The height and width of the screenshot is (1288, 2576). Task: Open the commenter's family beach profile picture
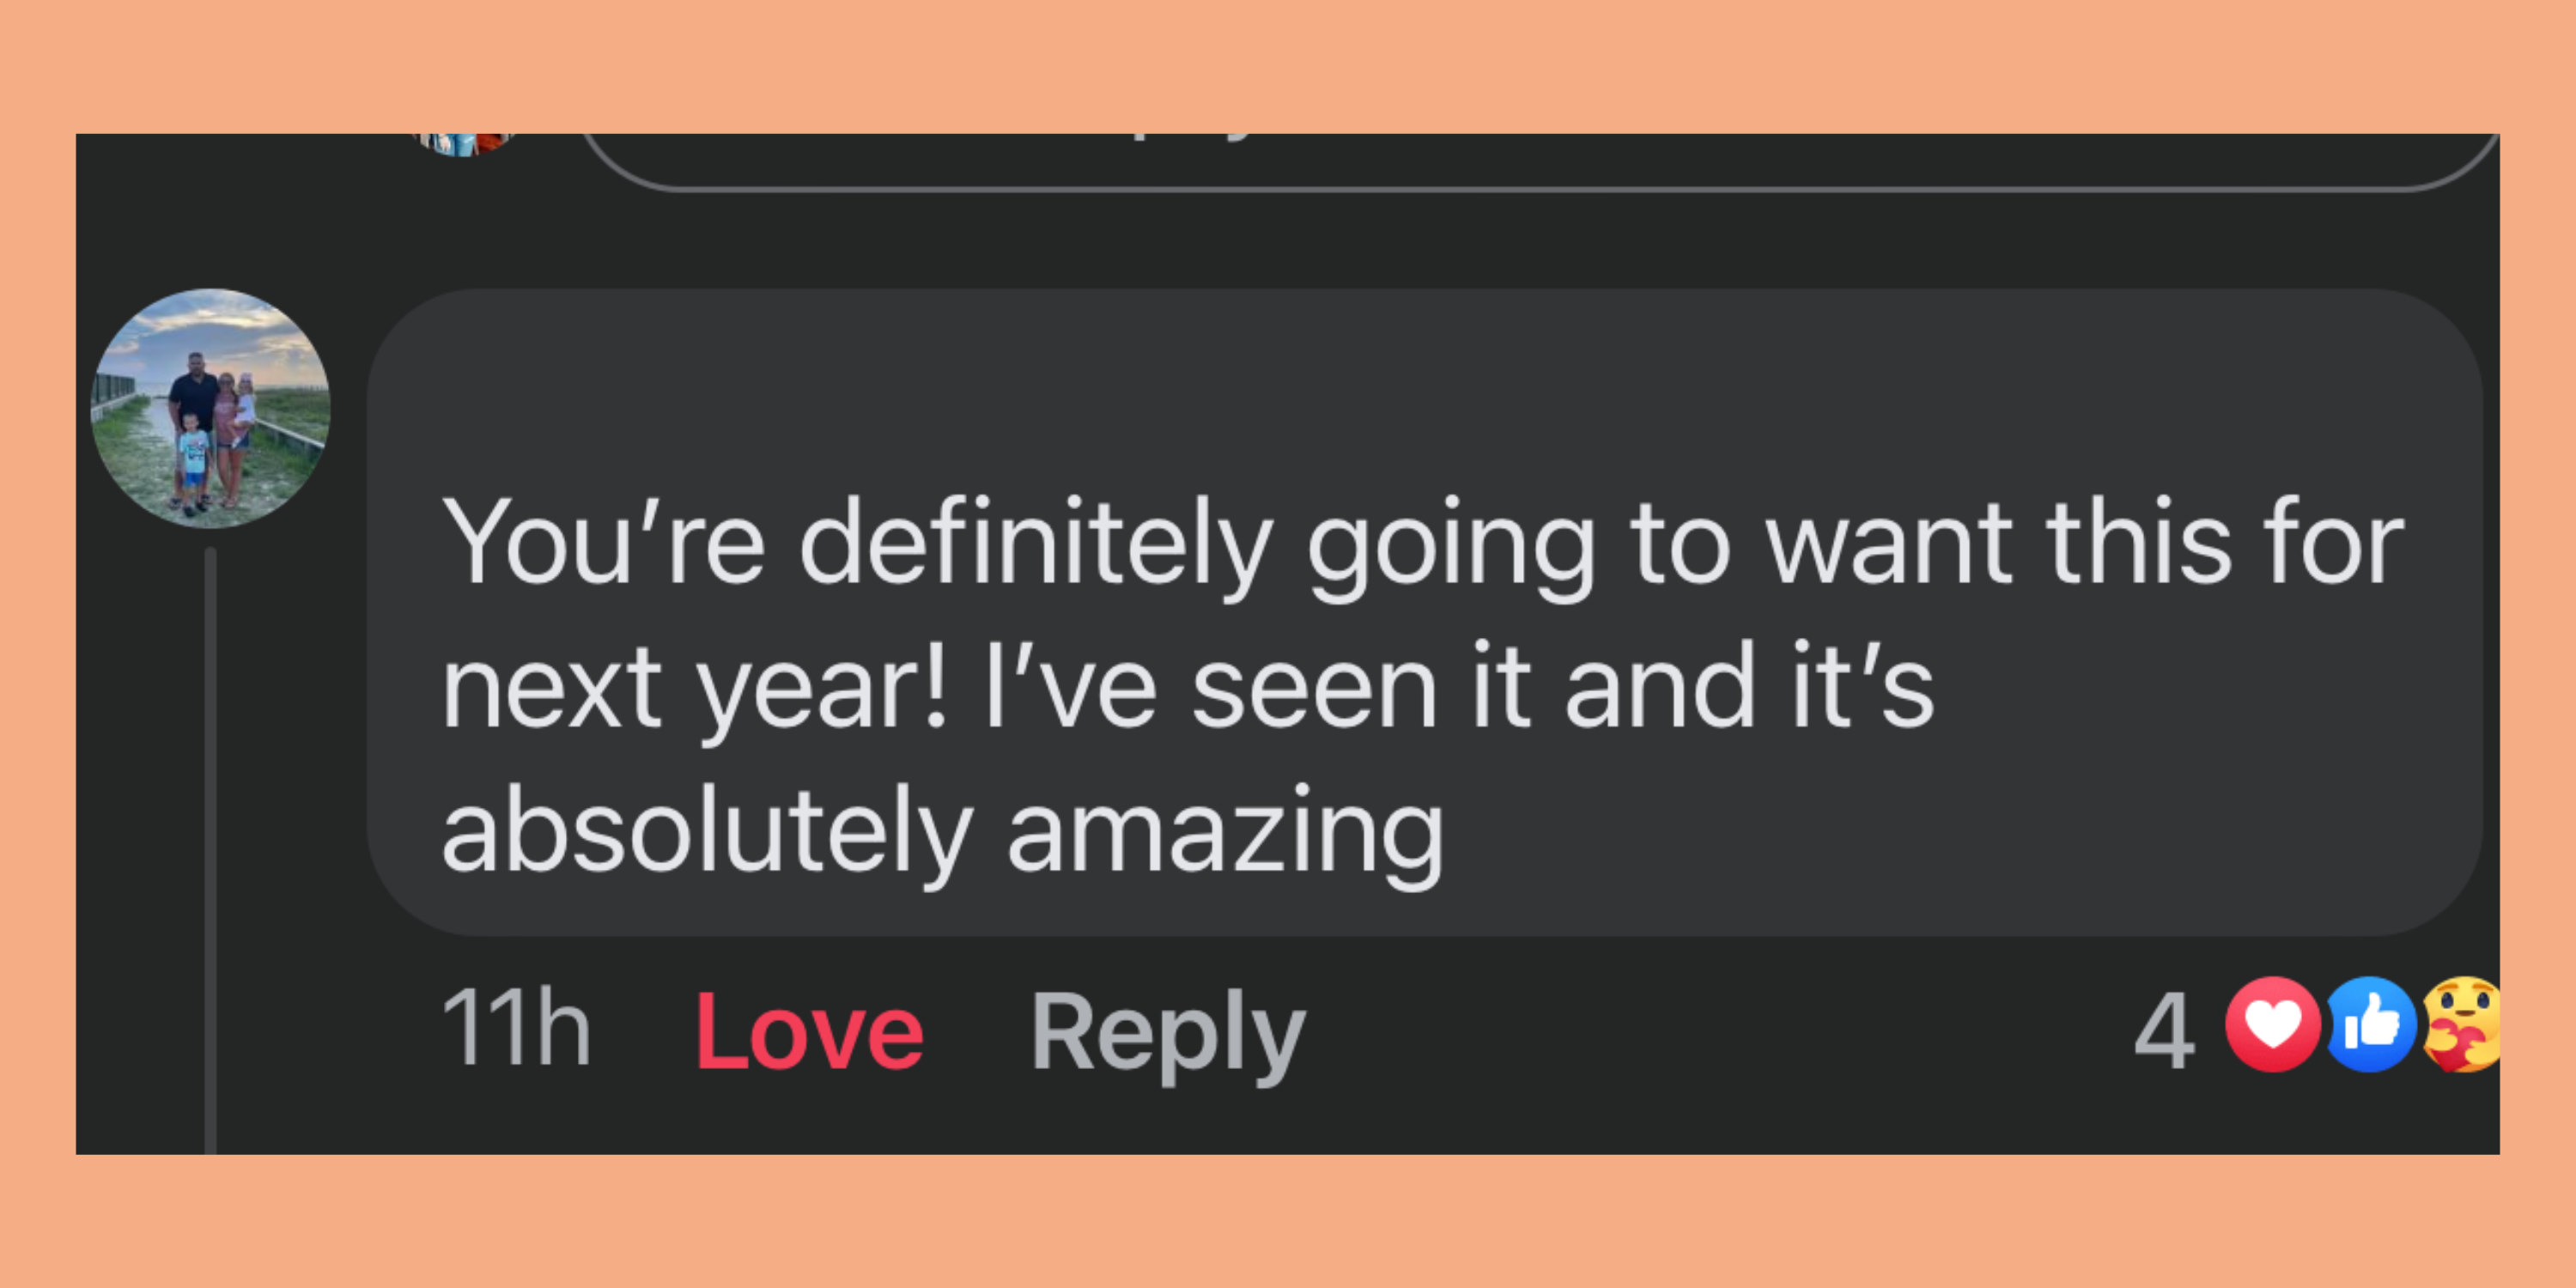(x=211, y=407)
